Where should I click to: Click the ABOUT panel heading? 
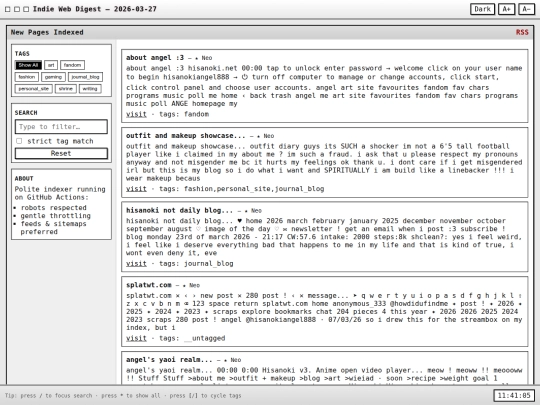(x=24, y=179)
